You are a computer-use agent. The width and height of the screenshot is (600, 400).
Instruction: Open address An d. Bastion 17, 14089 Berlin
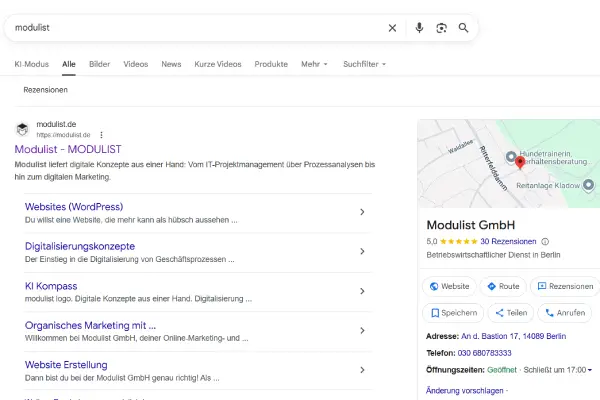click(514, 336)
